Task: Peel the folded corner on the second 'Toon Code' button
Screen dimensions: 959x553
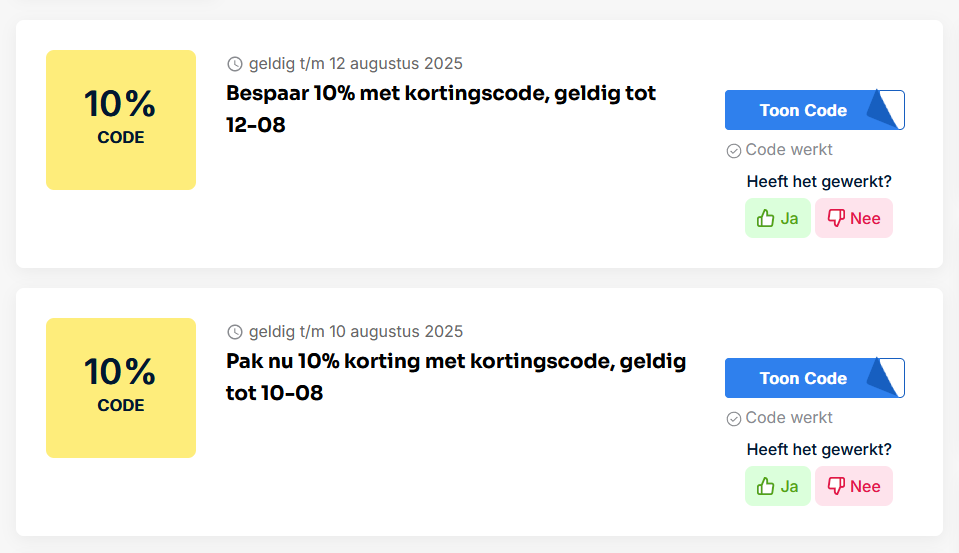Action: click(885, 377)
